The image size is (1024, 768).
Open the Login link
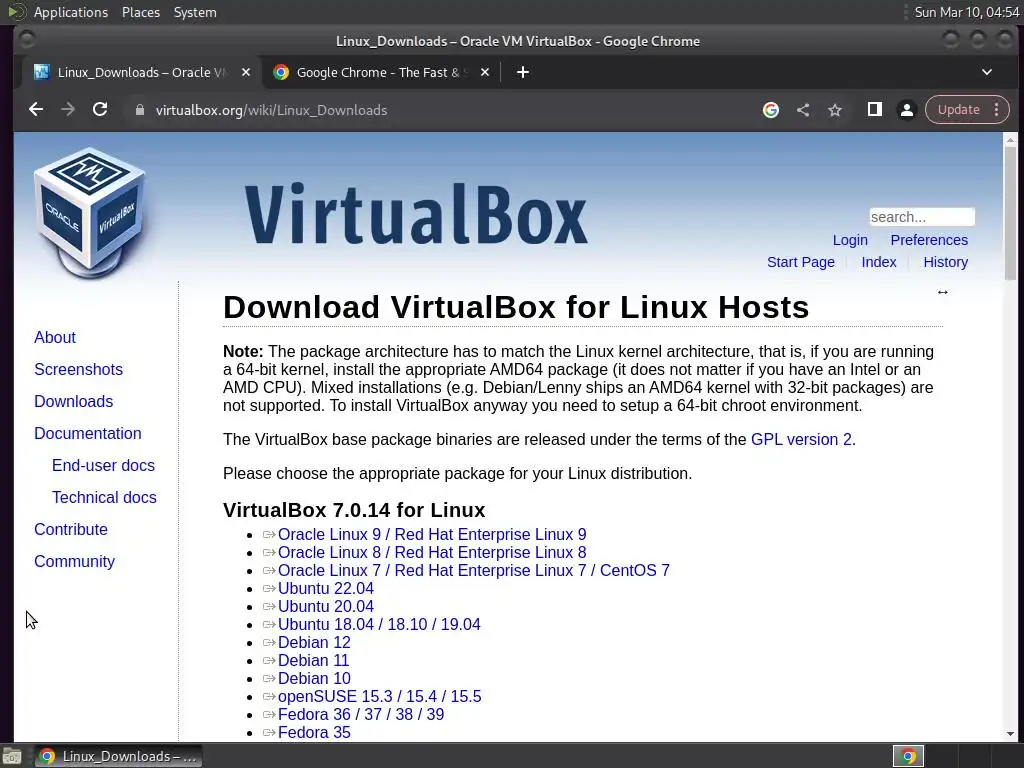coord(850,240)
